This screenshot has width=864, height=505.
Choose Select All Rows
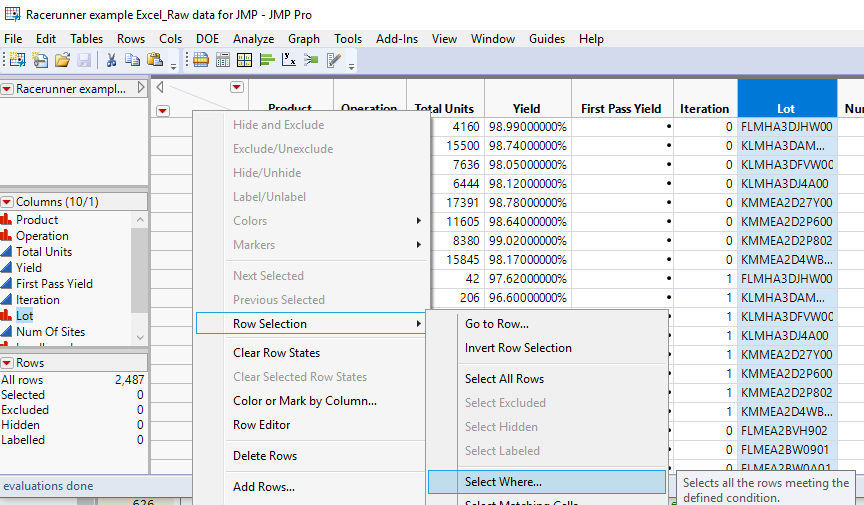pos(547,379)
